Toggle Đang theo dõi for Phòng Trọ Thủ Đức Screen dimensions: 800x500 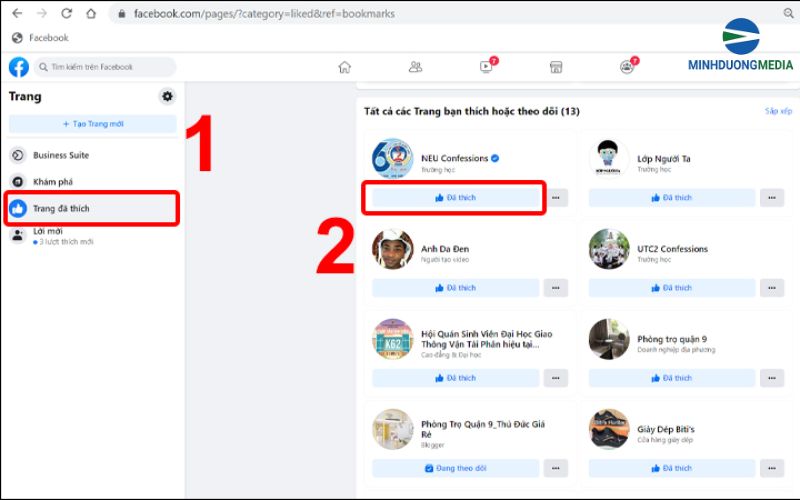(x=455, y=468)
